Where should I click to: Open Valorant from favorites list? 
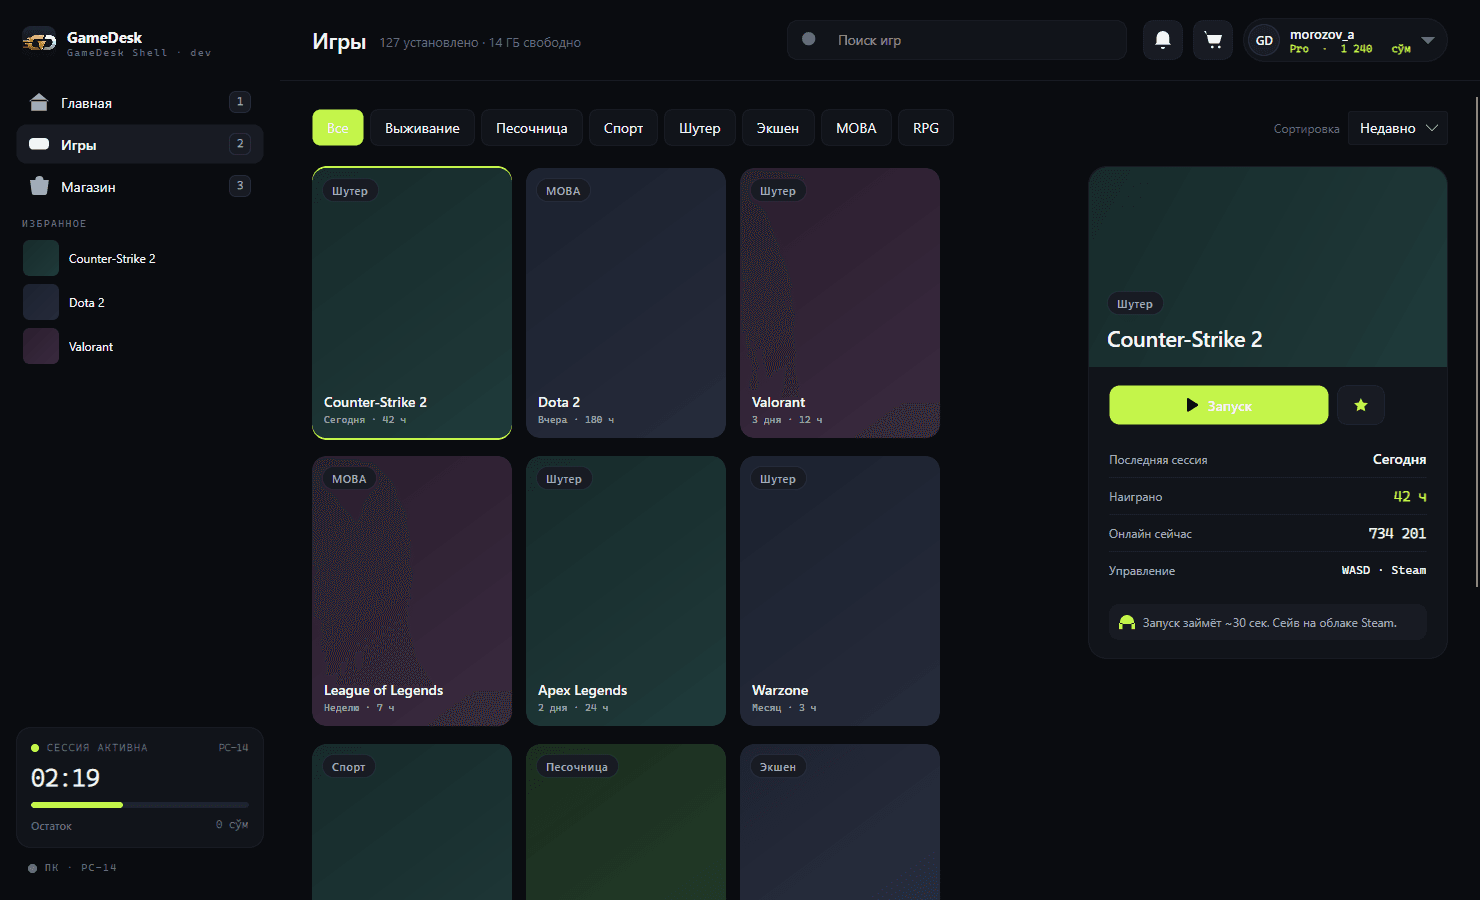pos(140,346)
